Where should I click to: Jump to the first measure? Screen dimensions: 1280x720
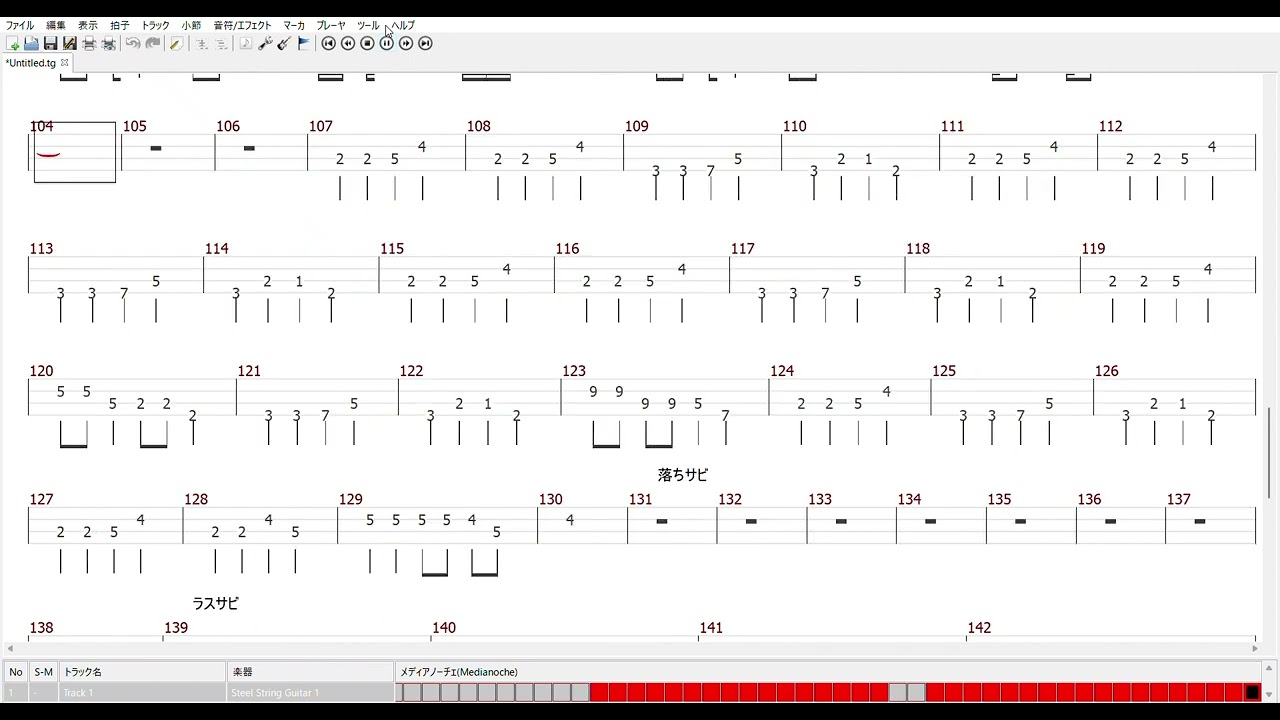(x=328, y=43)
